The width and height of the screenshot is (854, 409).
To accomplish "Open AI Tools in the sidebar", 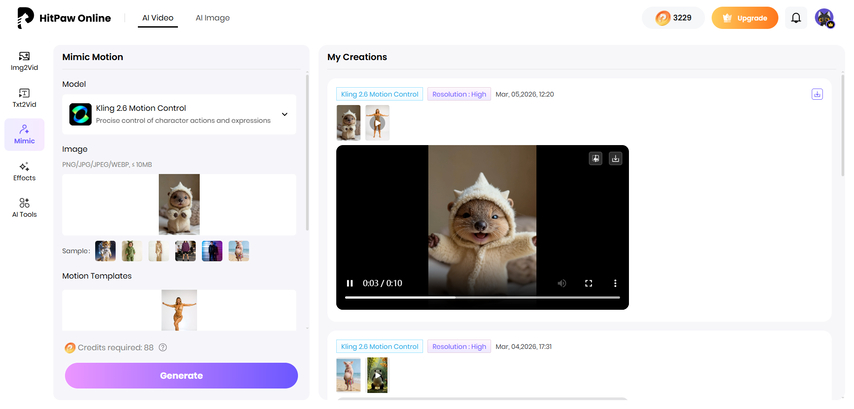I will [x=24, y=207].
